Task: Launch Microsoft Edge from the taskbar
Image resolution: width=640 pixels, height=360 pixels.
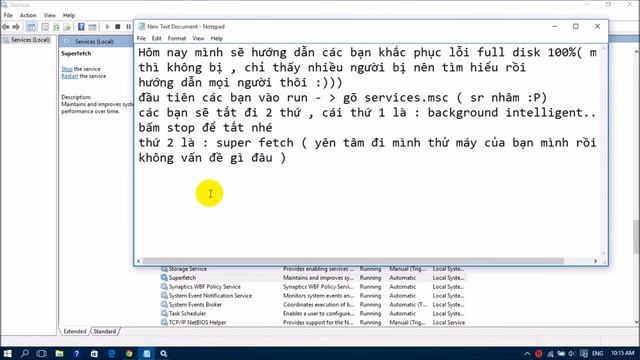Action: pos(111,353)
